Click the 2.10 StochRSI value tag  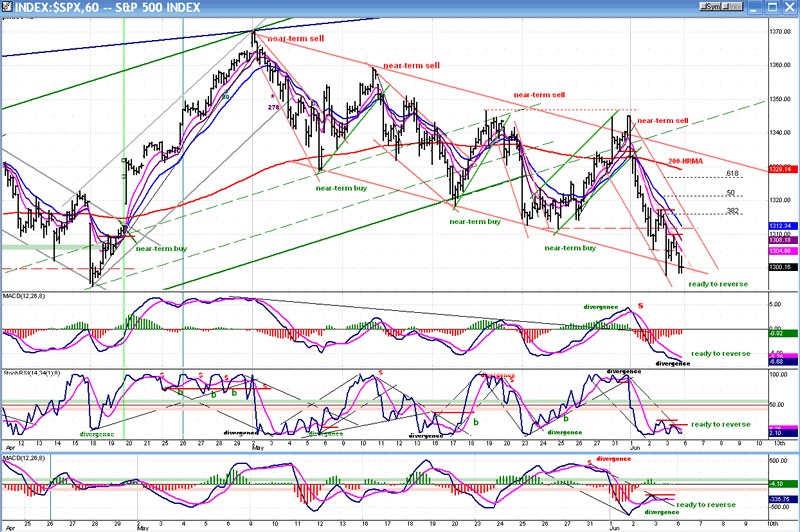783,434
